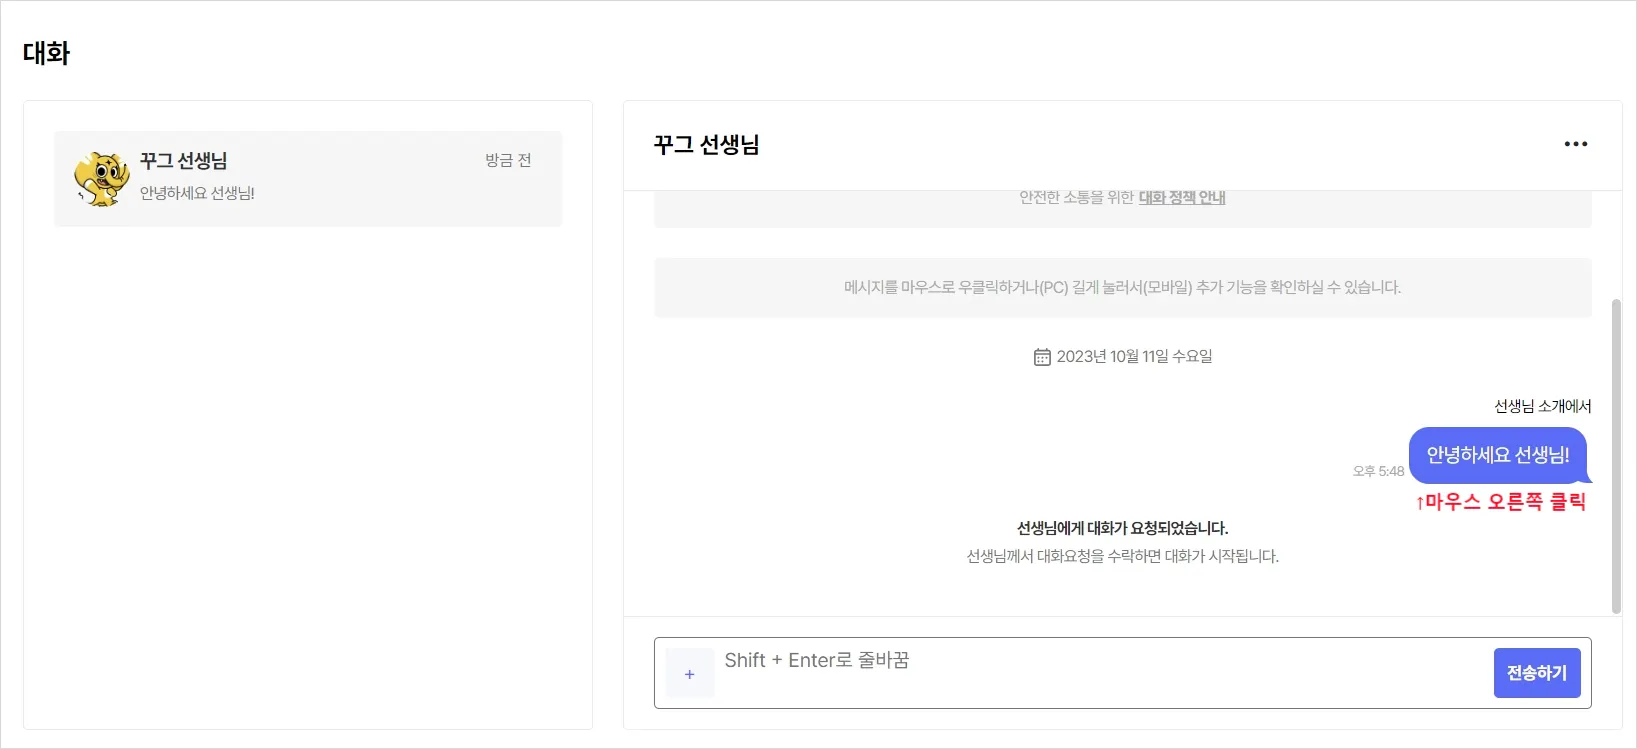Select the 안녕하세요 선생님! blue chat bubble
The height and width of the screenshot is (749, 1637).
[x=1498, y=455]
